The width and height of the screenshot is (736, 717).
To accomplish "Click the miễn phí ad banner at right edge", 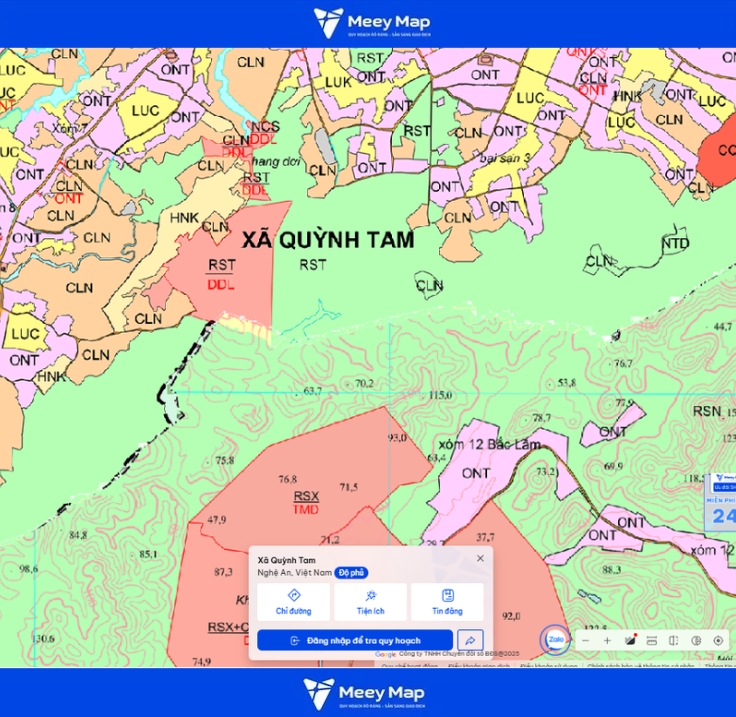I will pos(721,502).
